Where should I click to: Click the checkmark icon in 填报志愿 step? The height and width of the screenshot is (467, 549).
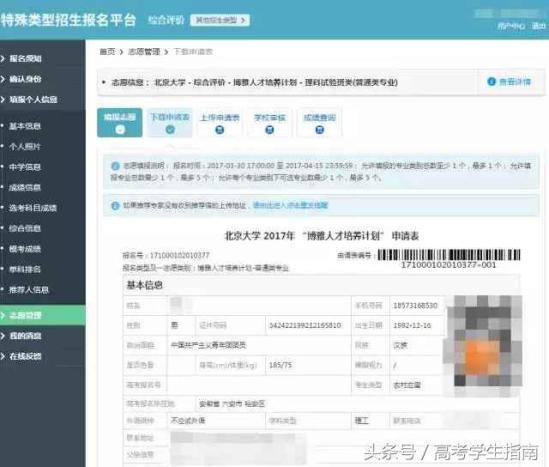pos(120,130)
